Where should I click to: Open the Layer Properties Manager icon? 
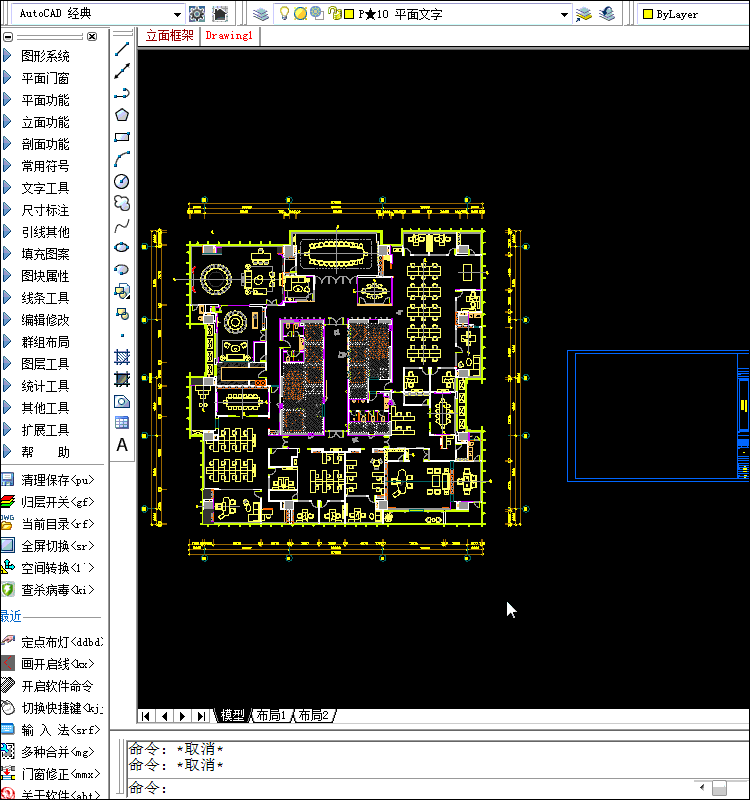tap(260, 14)
